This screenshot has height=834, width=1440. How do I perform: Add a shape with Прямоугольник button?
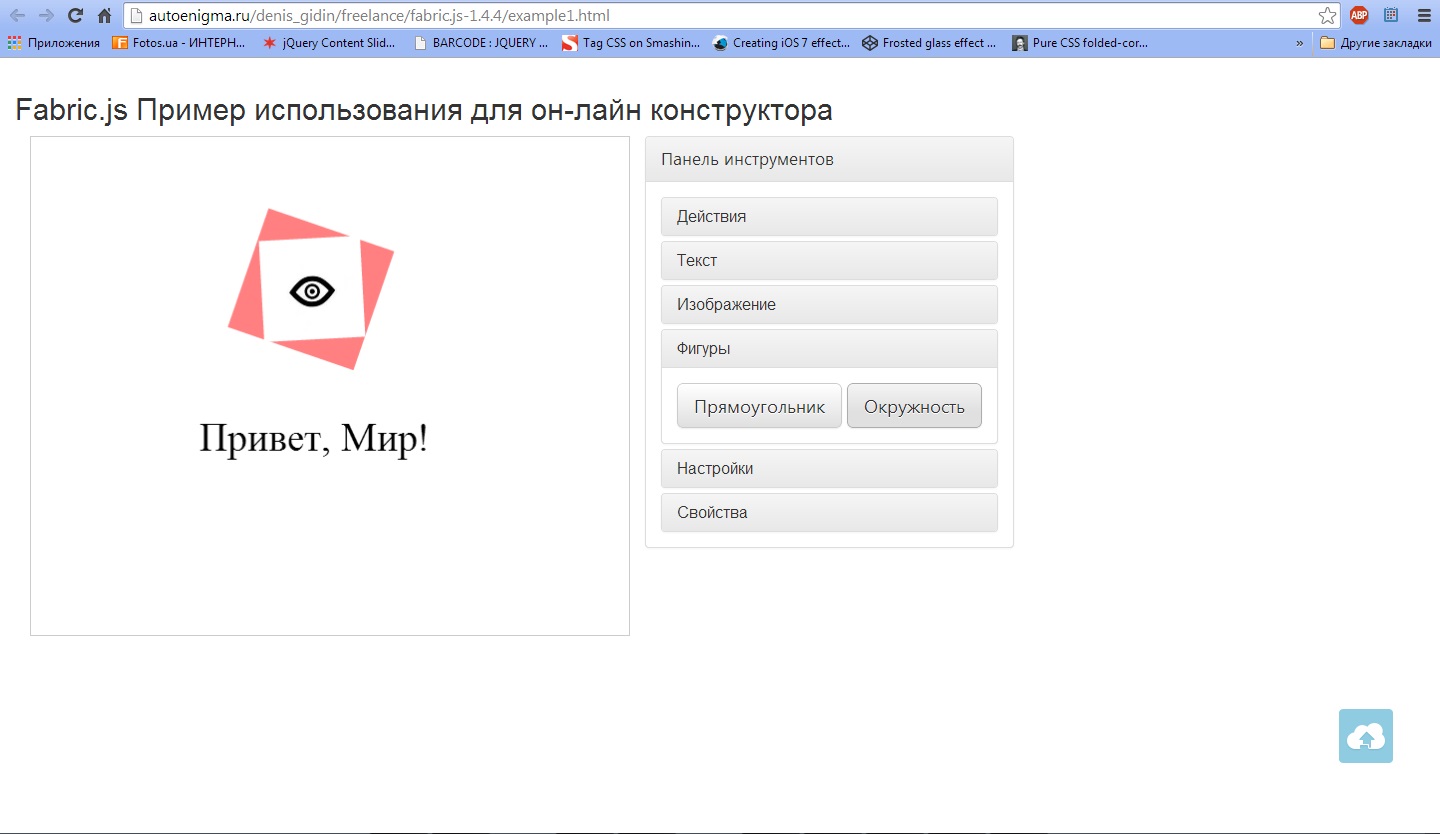[759, 406]
